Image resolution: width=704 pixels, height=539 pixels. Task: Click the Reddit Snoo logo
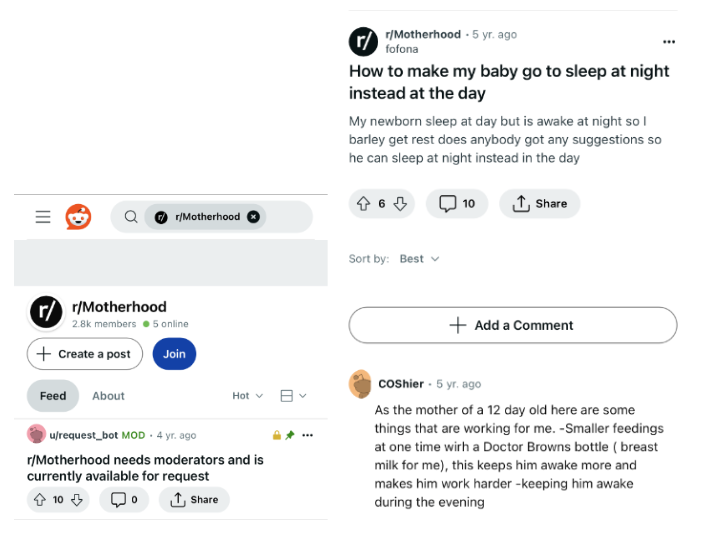78,217
